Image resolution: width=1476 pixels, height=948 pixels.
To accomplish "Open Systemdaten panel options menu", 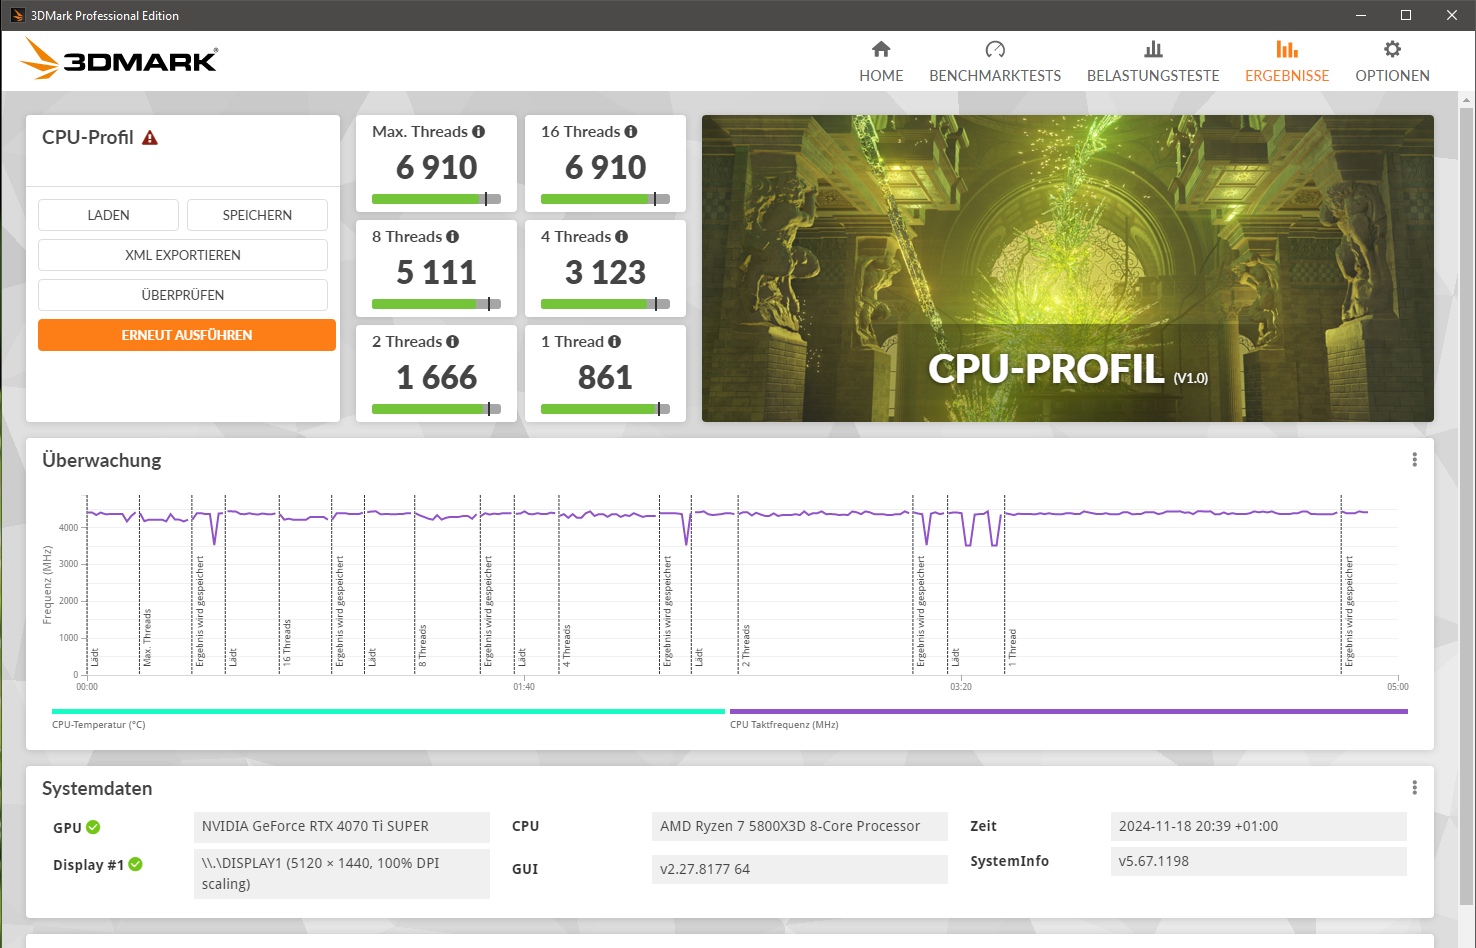I will 1414,788.
